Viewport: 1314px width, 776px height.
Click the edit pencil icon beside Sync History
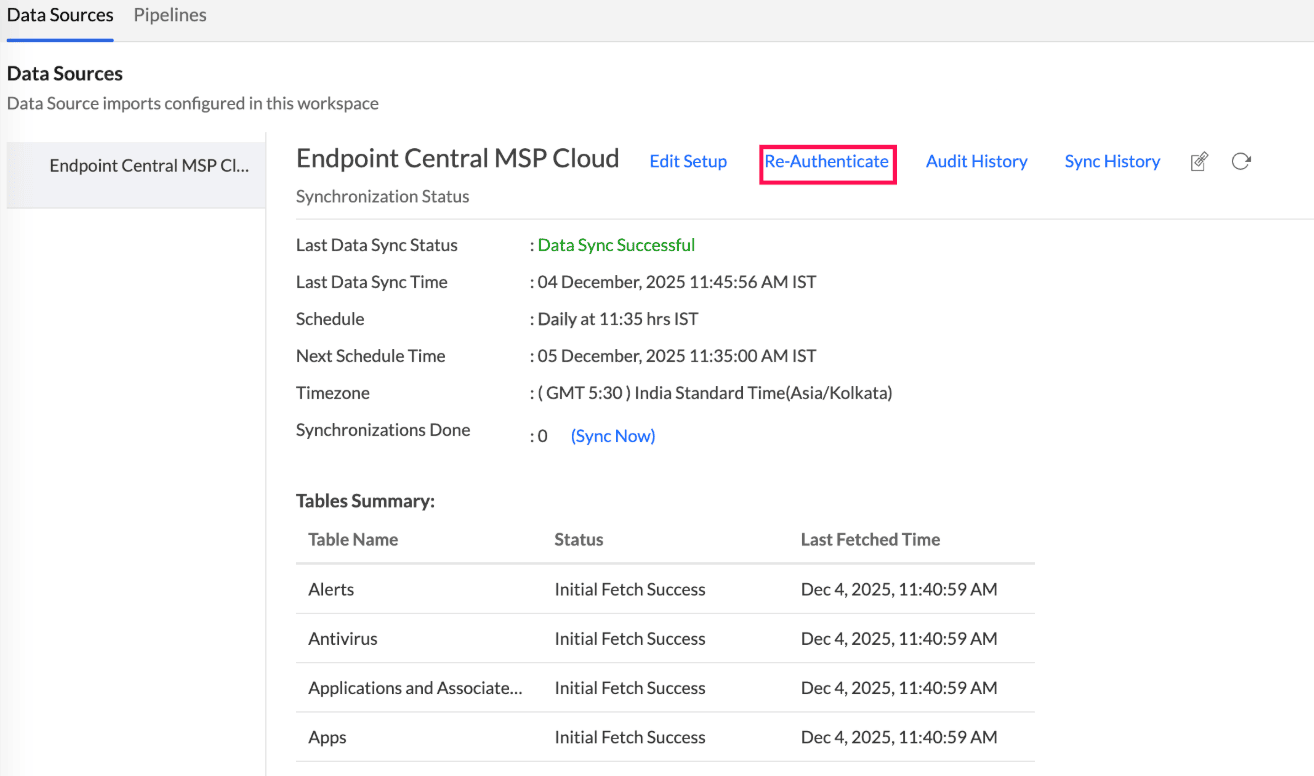tap(1199, 162)
